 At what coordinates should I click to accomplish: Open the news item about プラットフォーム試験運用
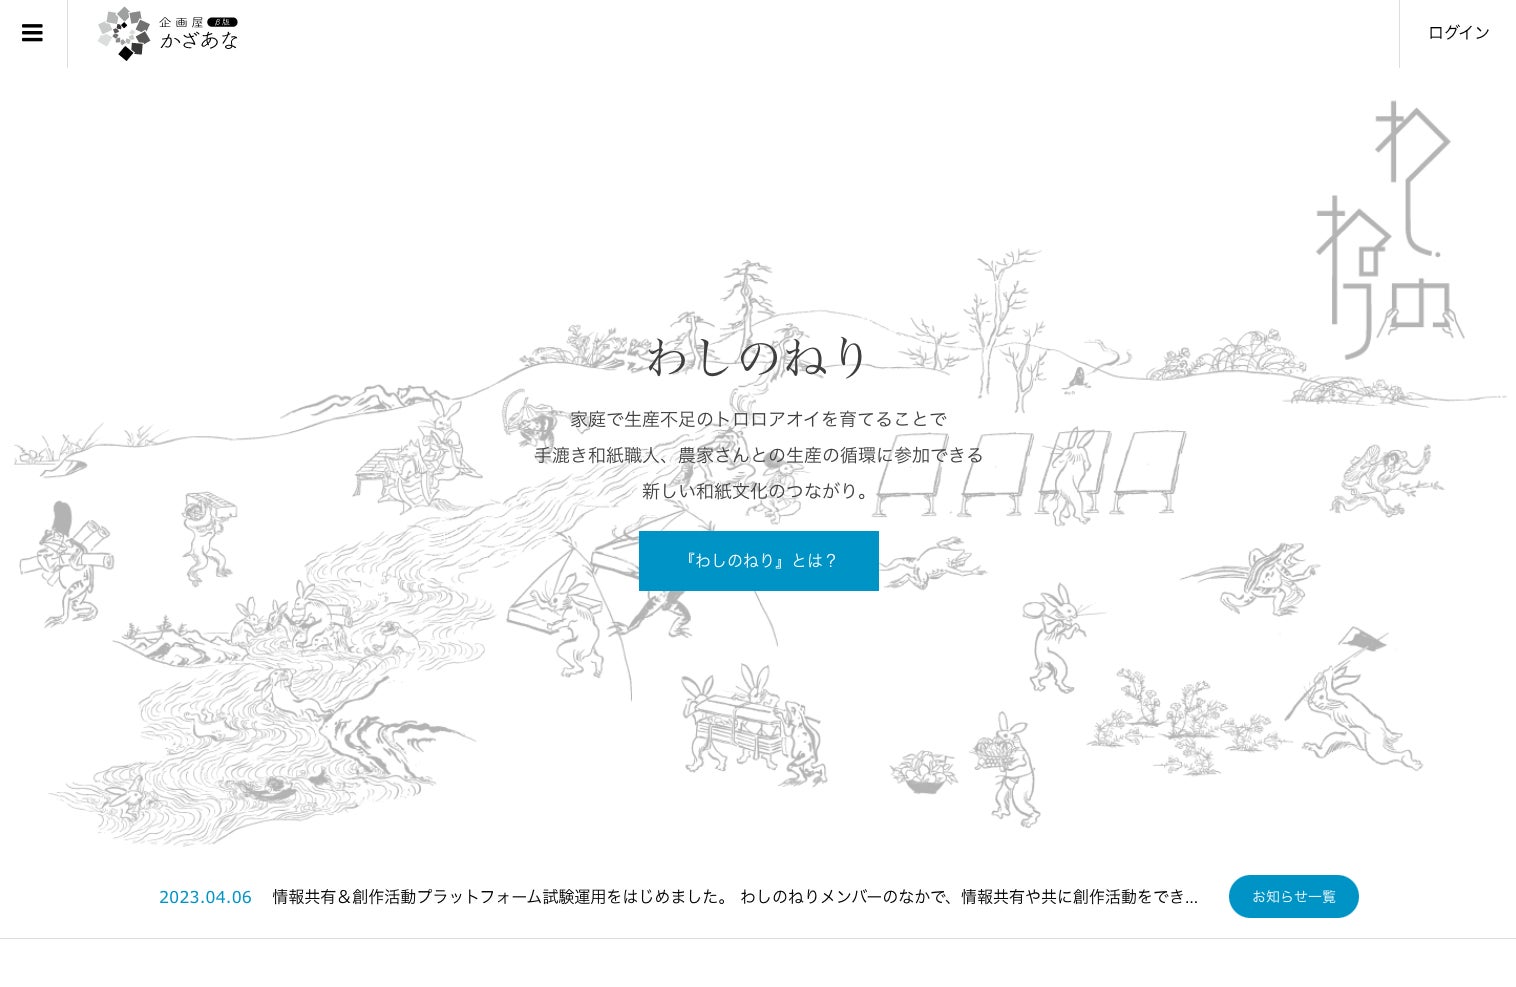tap(734, 897)
